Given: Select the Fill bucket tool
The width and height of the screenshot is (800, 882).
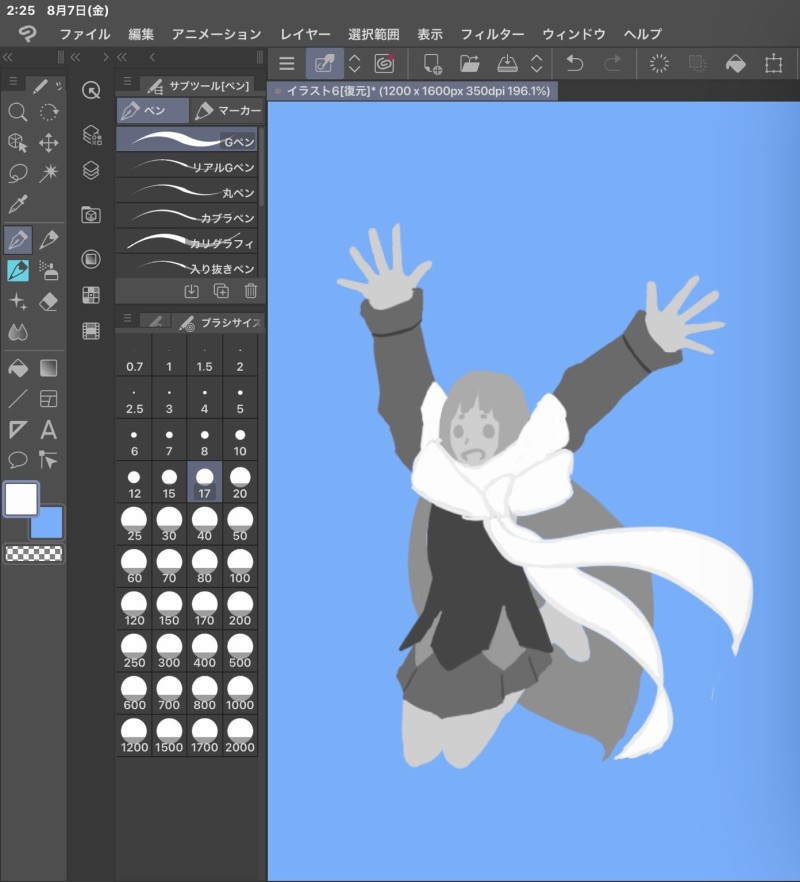Looking at the screenshot, I should [18, 368].
